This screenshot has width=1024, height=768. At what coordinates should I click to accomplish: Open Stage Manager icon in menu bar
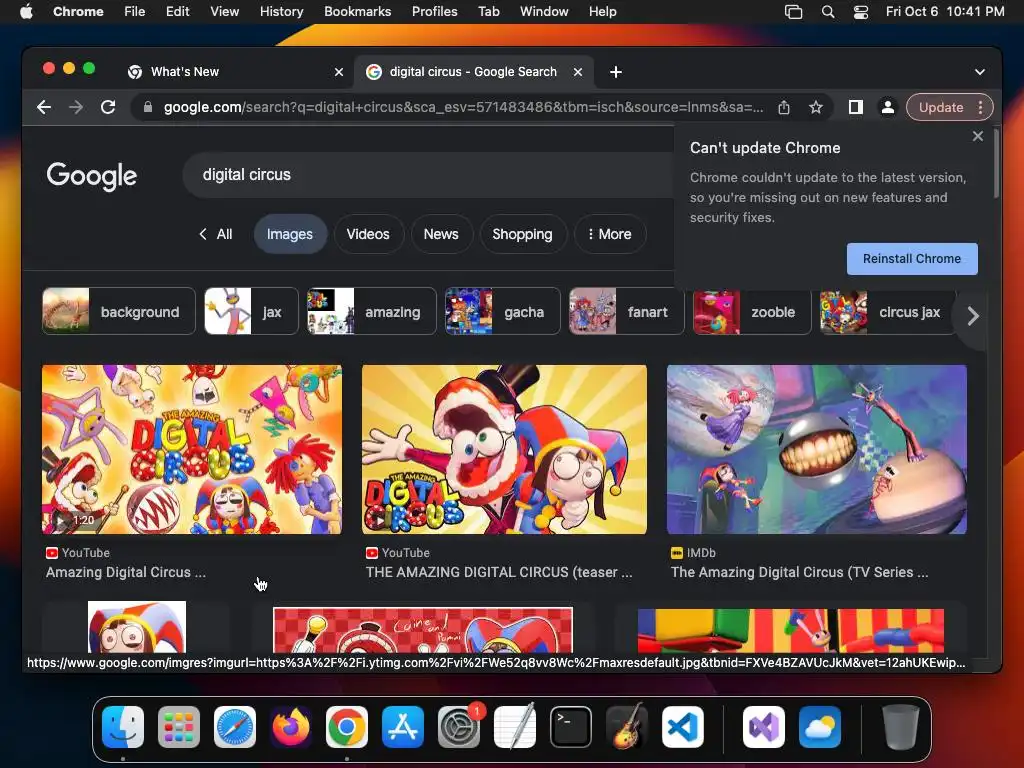(x=793, y=11)
